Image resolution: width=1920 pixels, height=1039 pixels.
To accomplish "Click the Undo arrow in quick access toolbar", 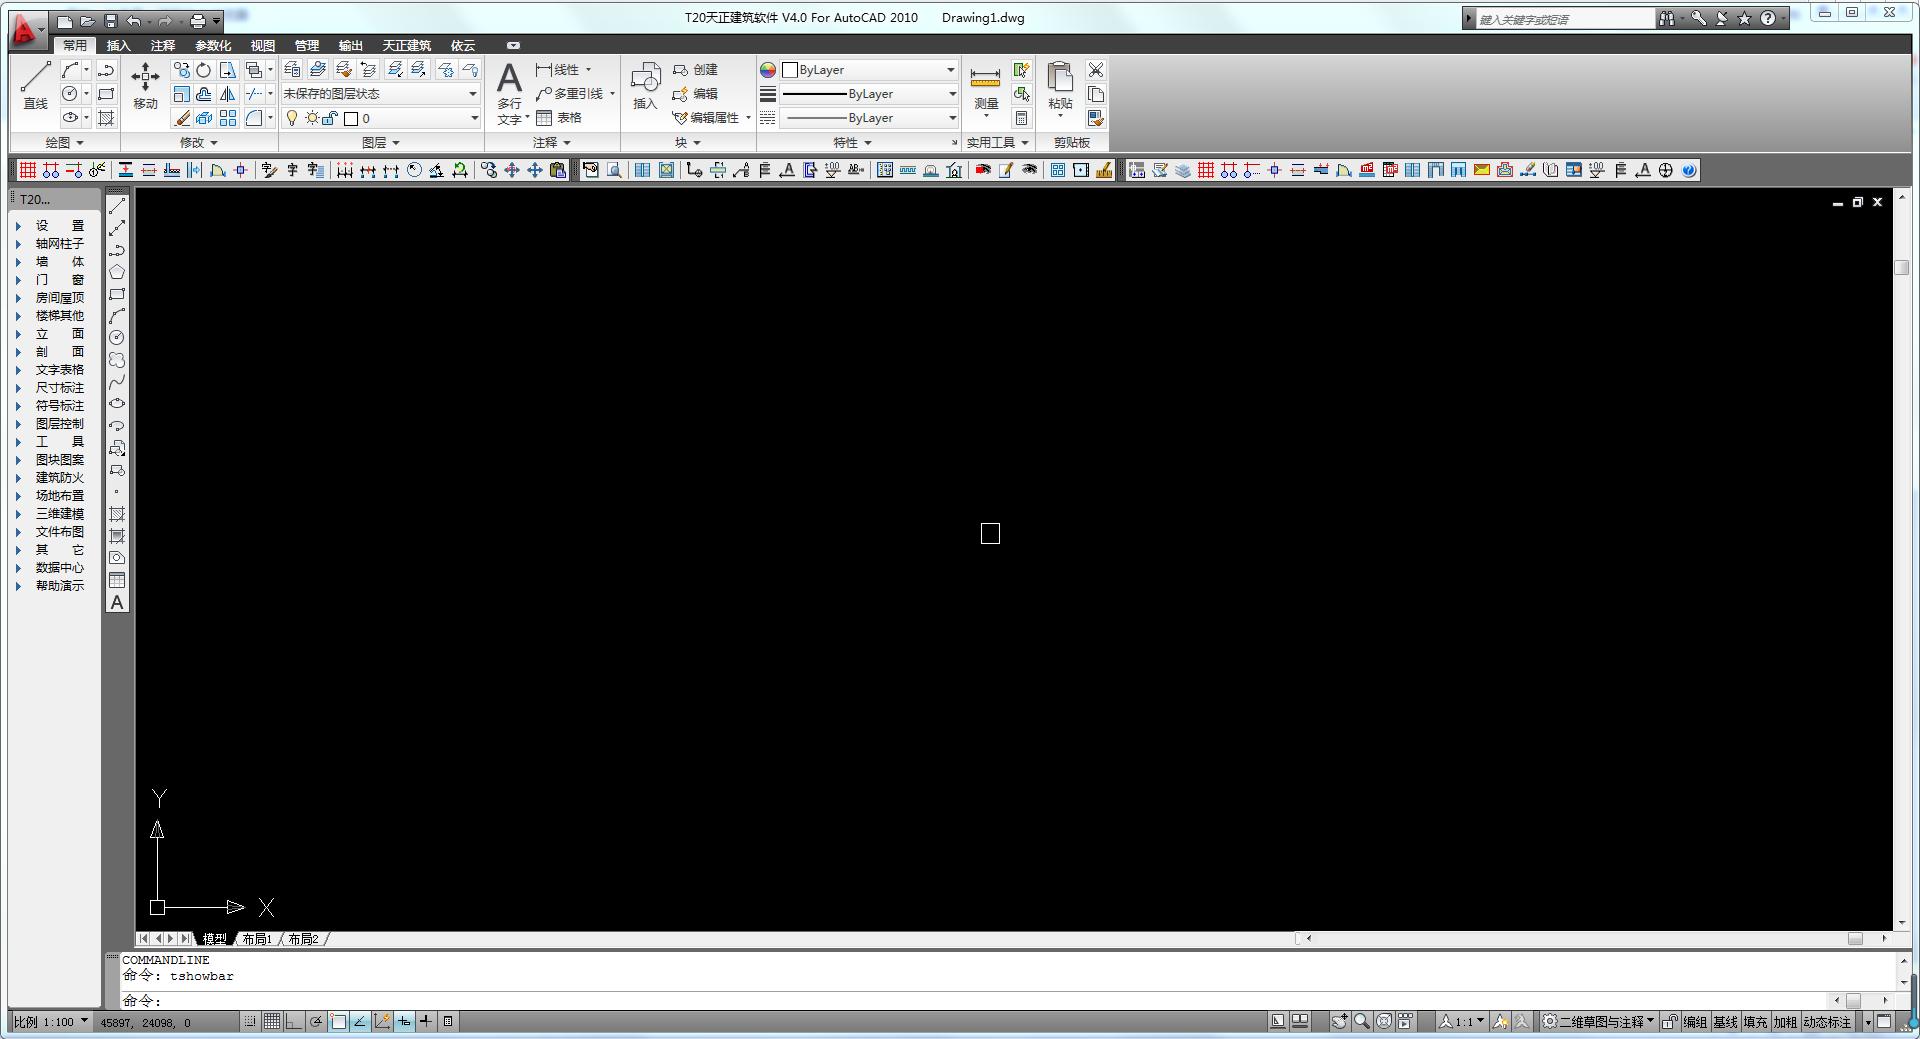I will pos(134,21).
